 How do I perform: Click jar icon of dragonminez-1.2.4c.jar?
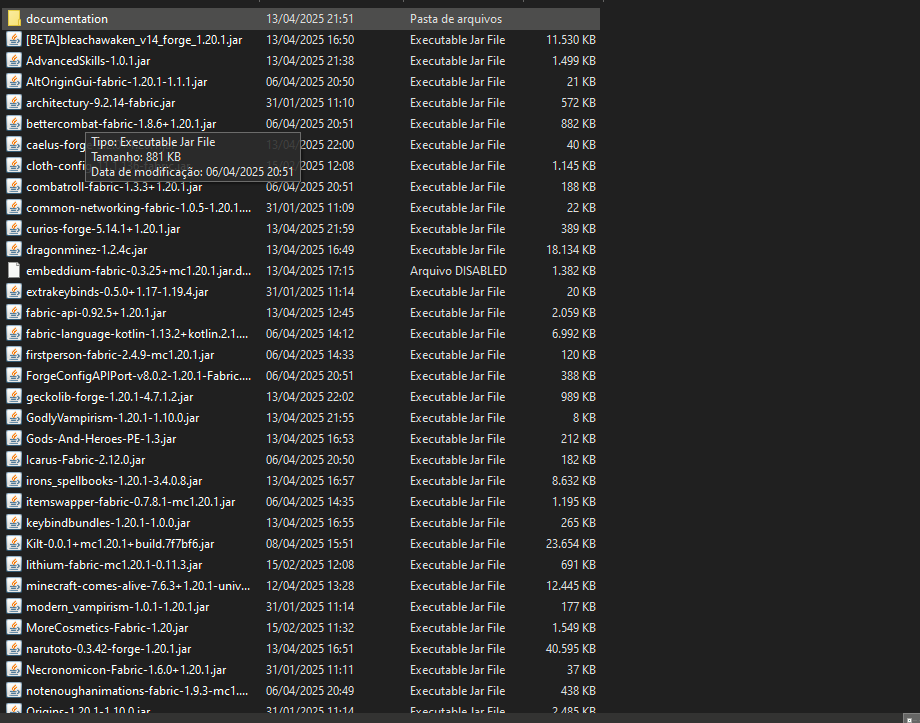pos(14,250)
